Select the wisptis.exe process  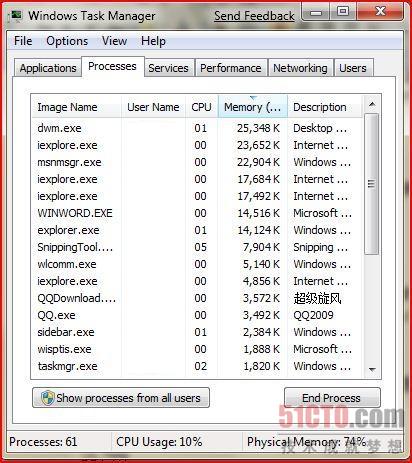[x=197, y=349]
